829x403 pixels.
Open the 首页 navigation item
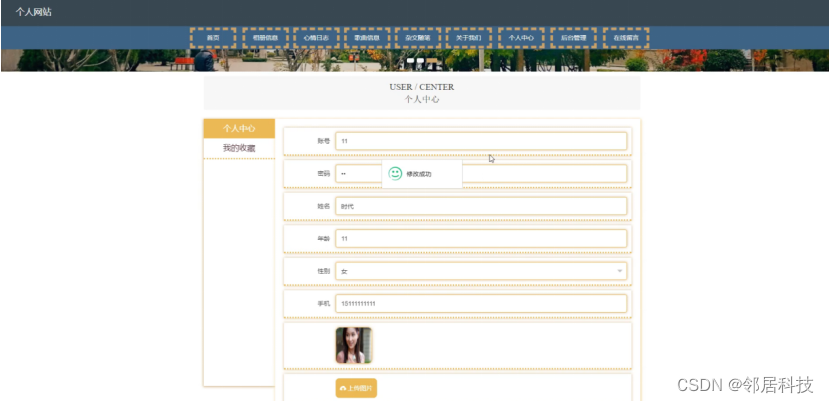213,38
